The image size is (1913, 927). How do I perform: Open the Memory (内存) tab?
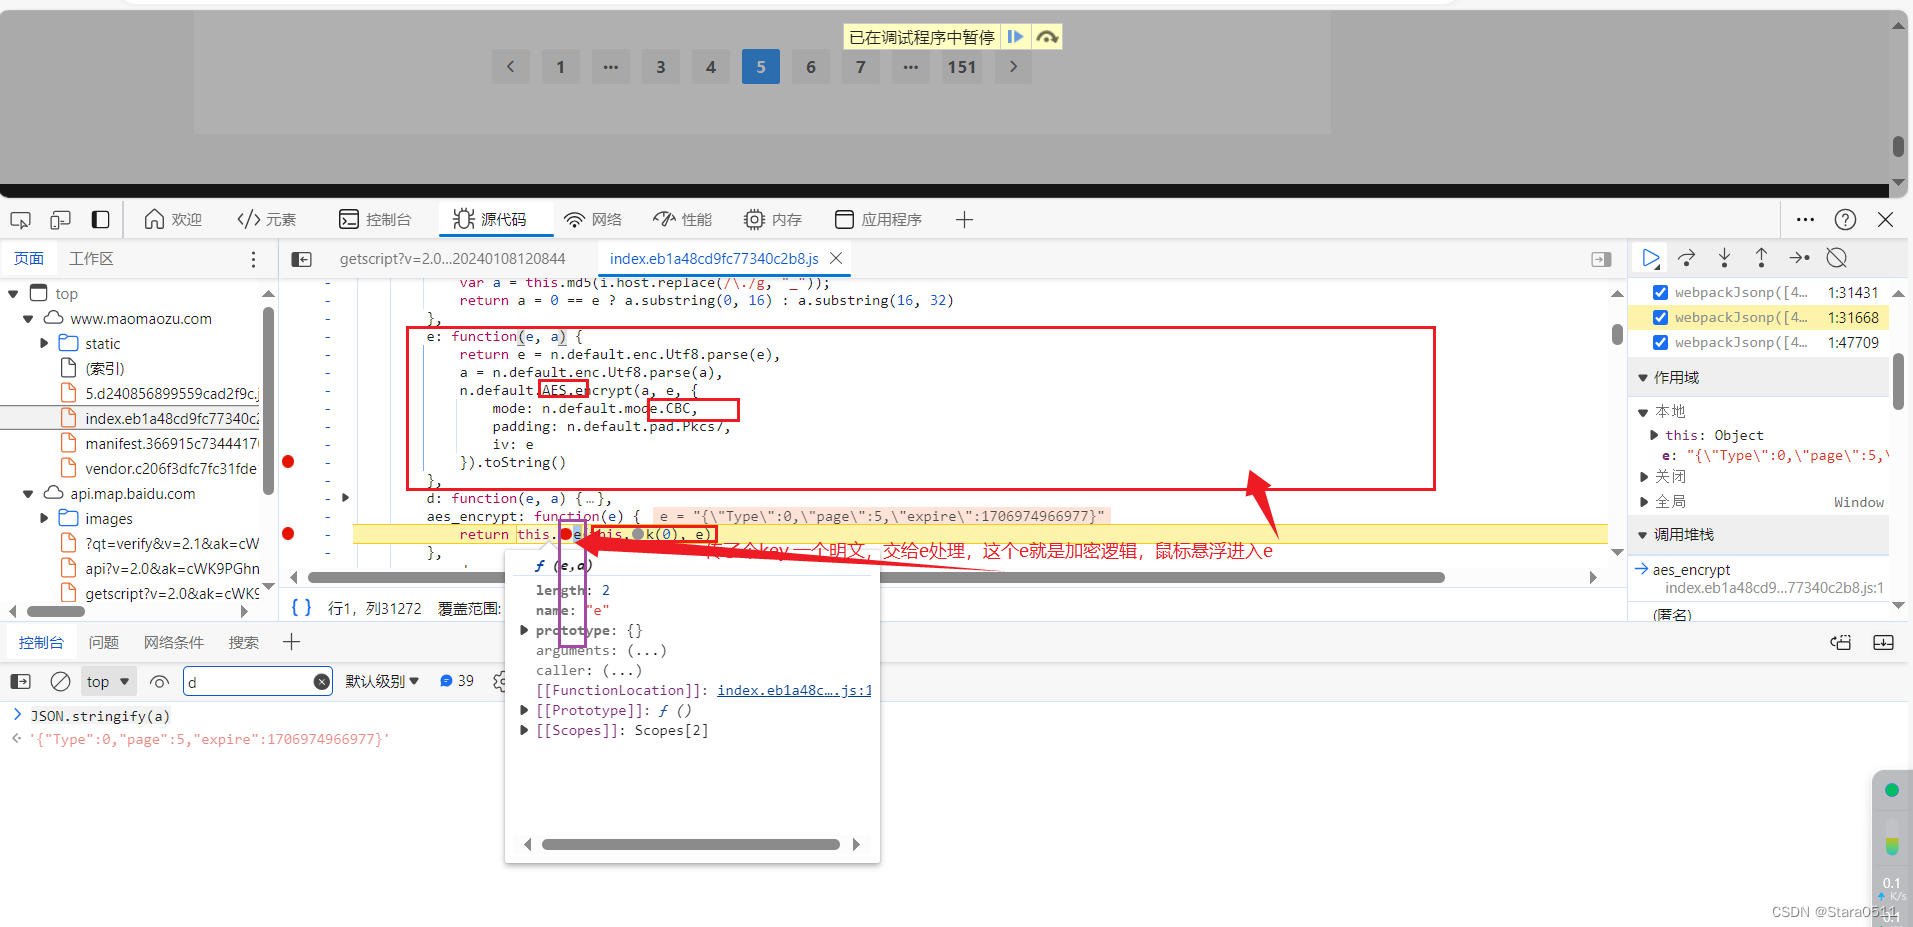coord(773,219)
